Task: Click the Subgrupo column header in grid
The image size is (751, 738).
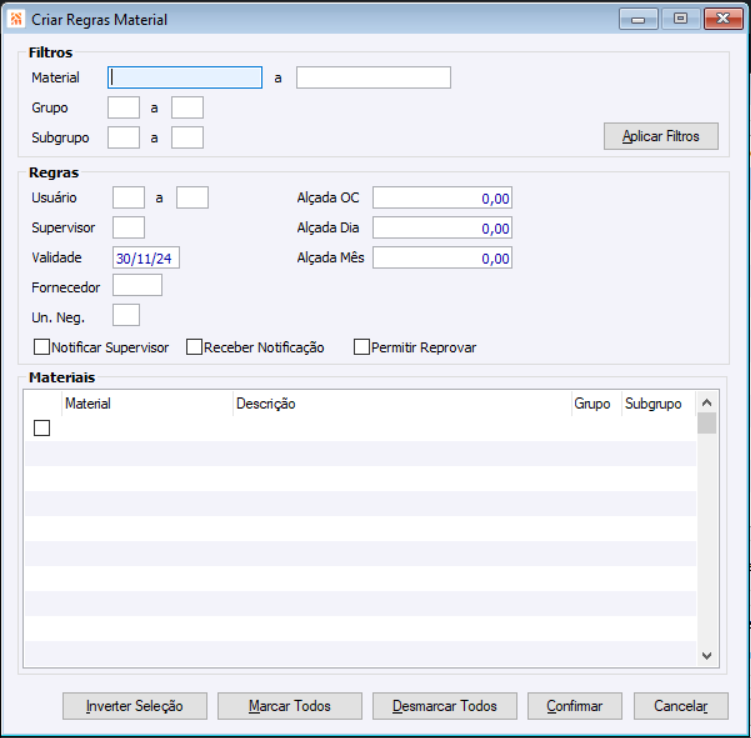Action: tap(659, 403)
